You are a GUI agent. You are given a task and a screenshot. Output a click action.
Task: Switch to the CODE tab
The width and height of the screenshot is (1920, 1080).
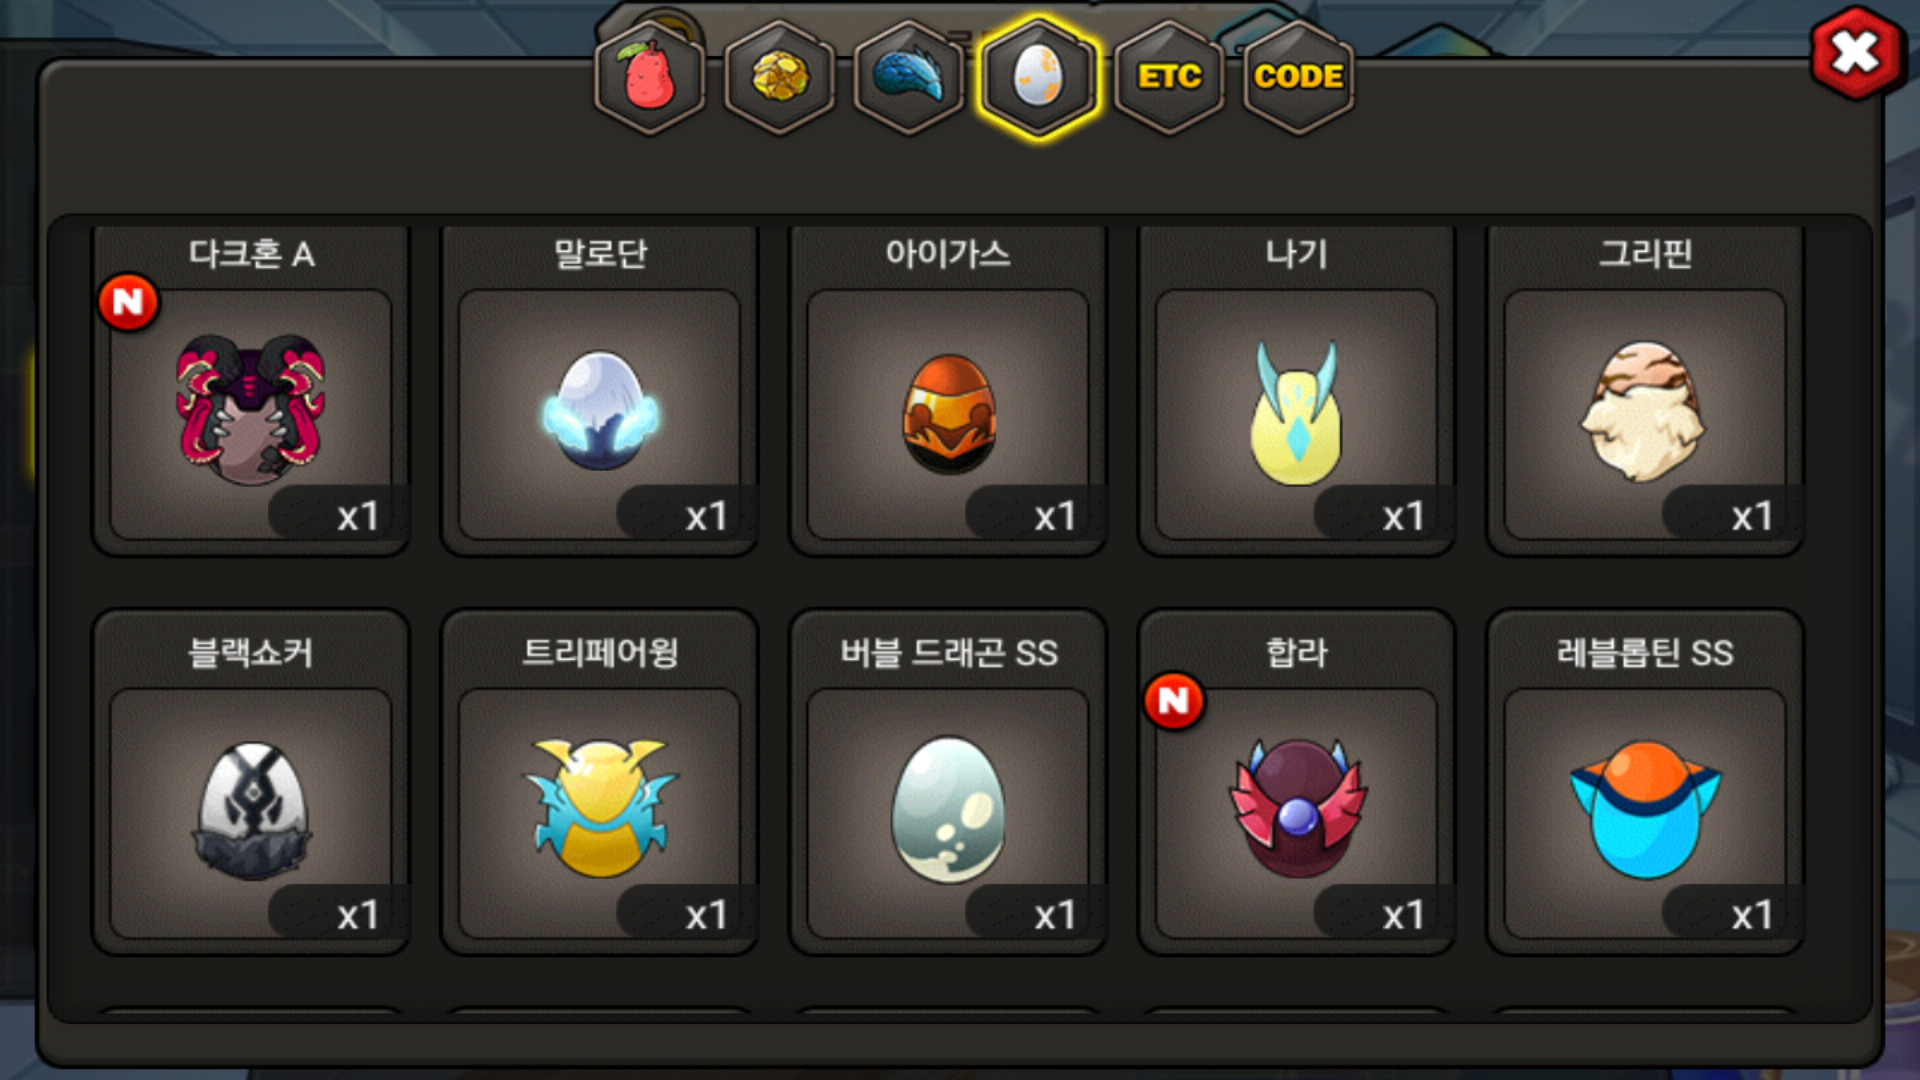click(1298, 77)
